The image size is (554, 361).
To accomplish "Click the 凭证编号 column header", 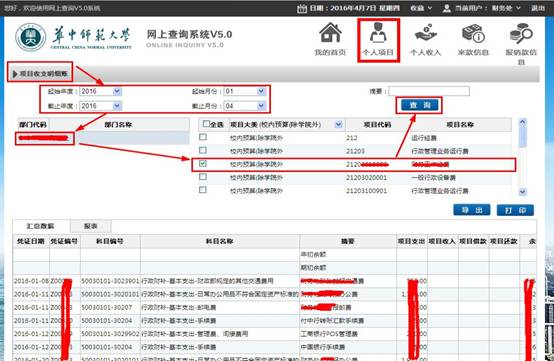I will 65,241.
